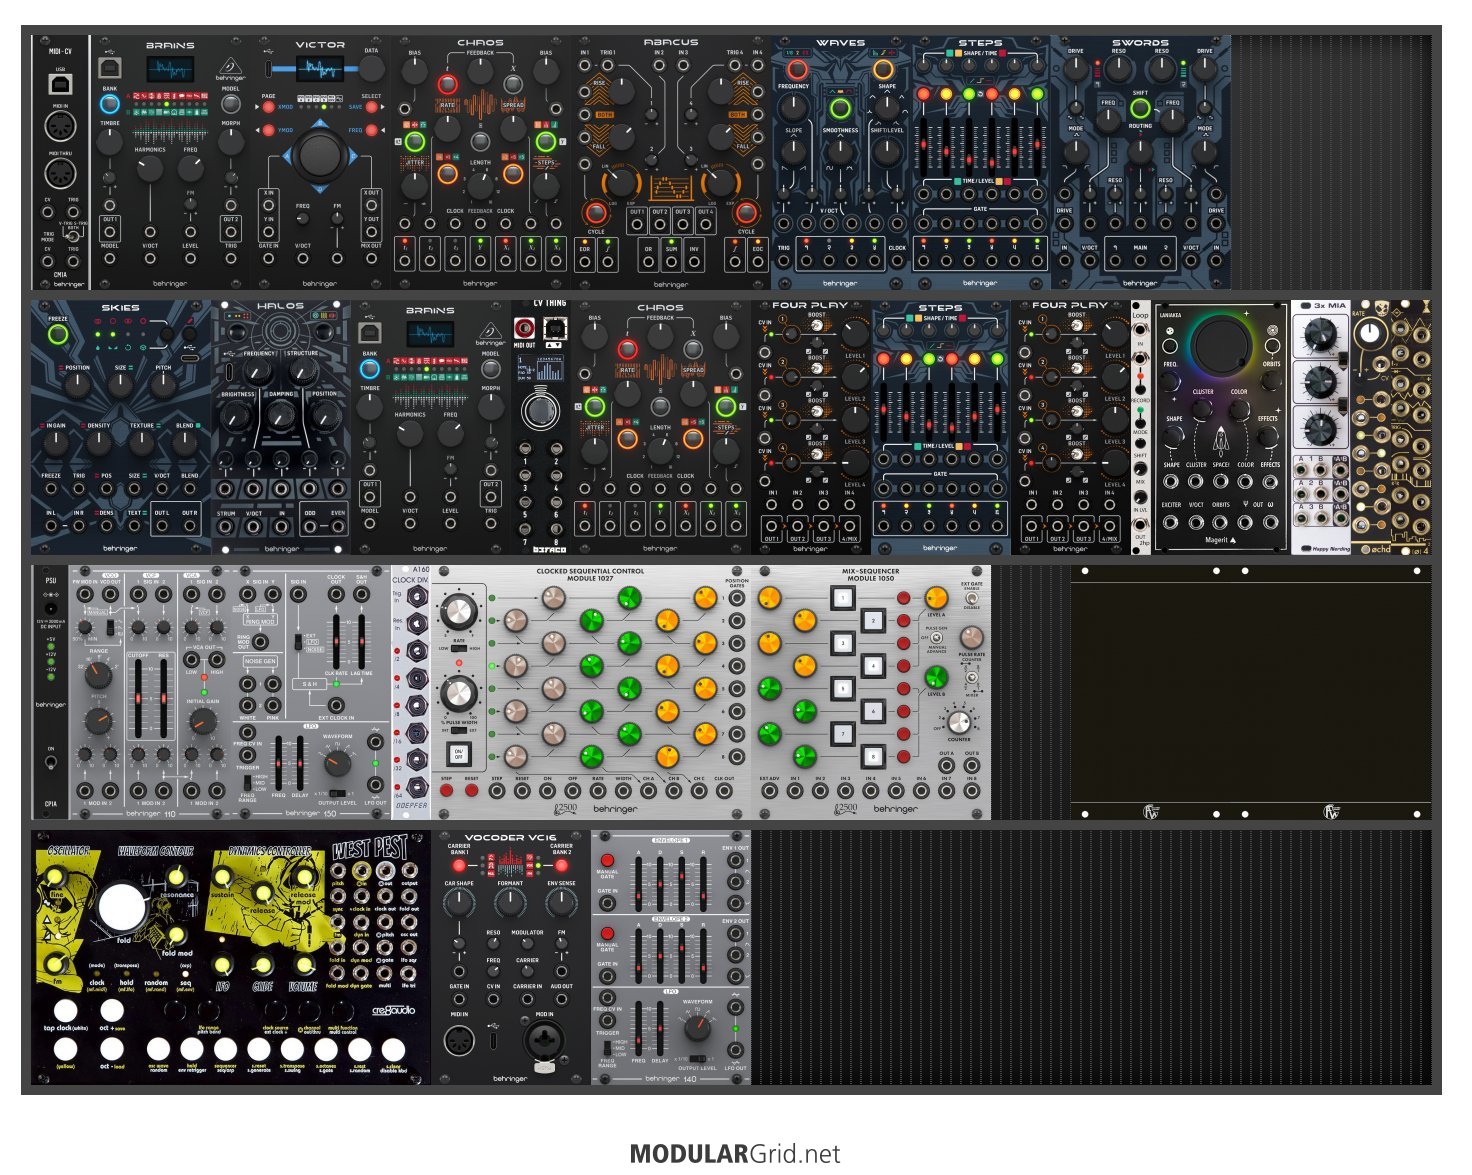Click the waveform display on the Victor module
1472x1175 pixels.
click(321, 68)
